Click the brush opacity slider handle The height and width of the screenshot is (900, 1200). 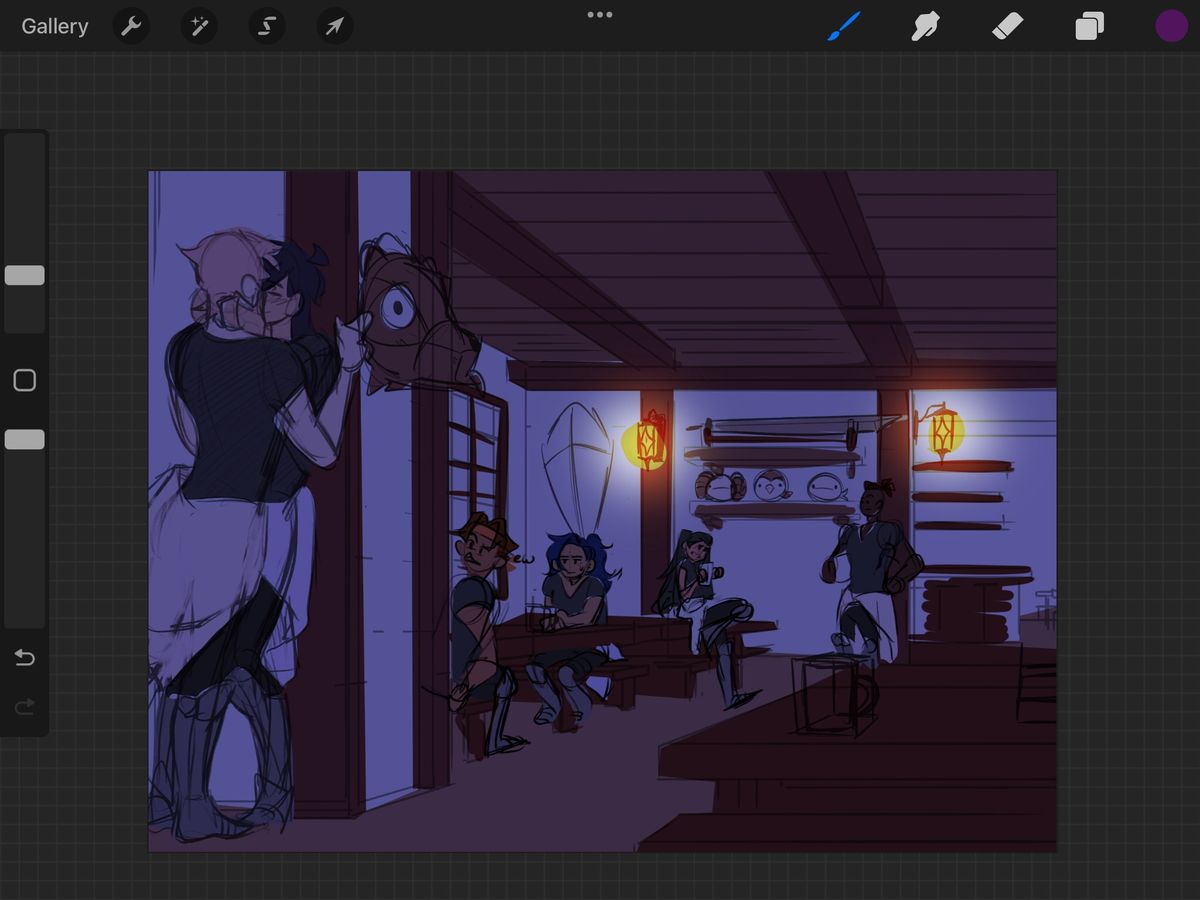[x=24, y=439]
